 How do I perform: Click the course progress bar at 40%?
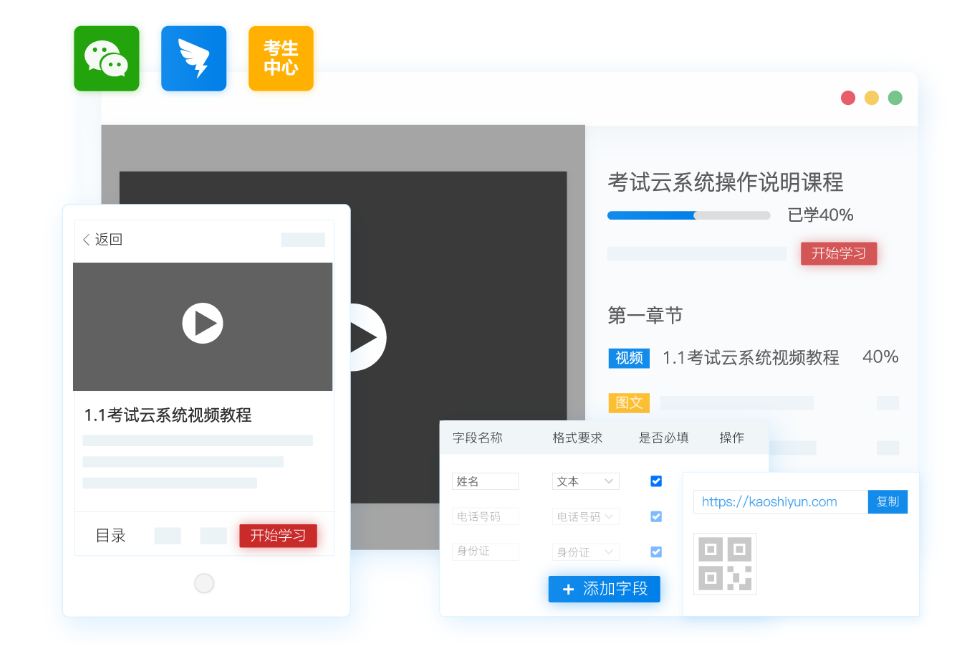pos(688,215)
